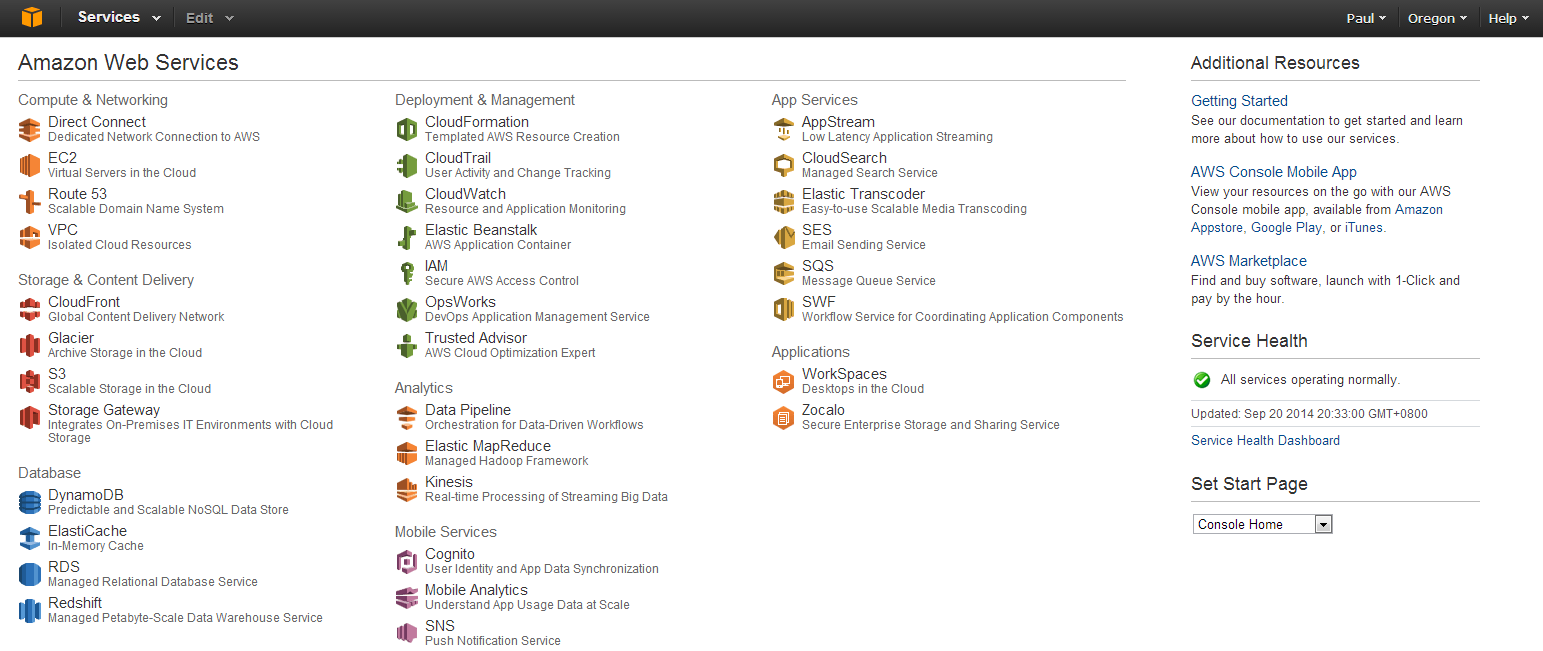Click the SES email icon

click(784, 238)
